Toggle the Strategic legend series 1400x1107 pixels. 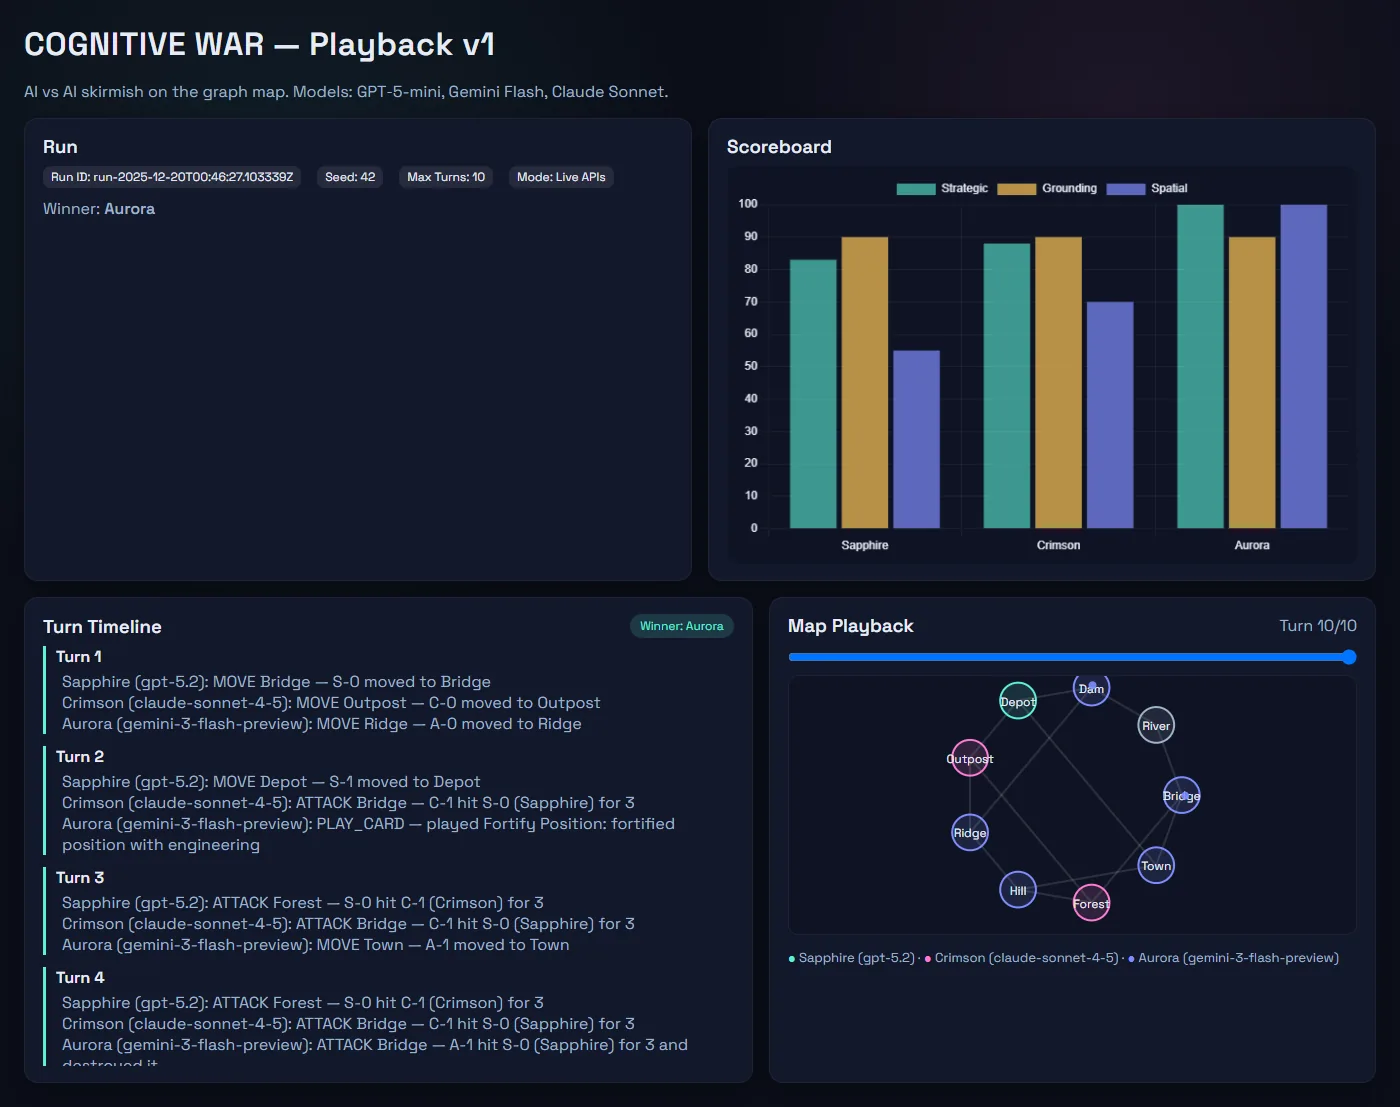tap(942, 188)
